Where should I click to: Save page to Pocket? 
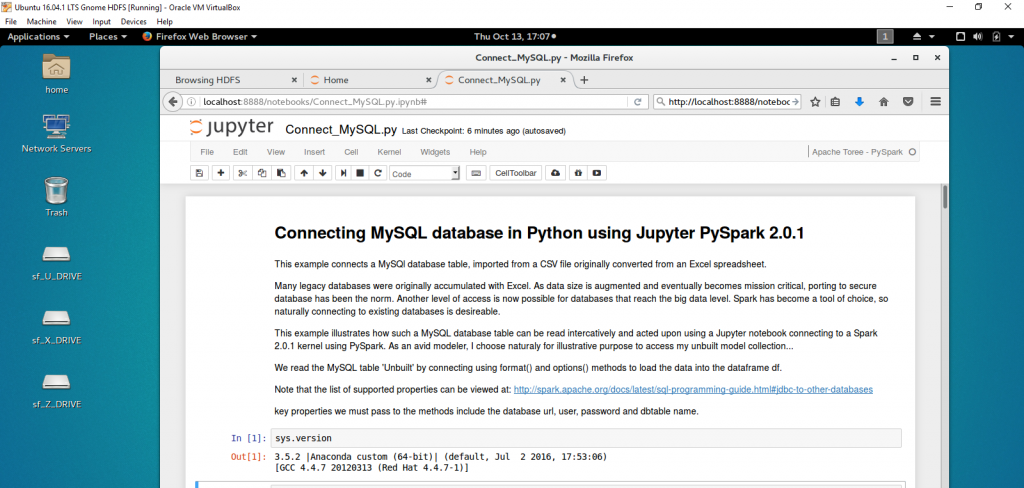click(x=908, y=102)
